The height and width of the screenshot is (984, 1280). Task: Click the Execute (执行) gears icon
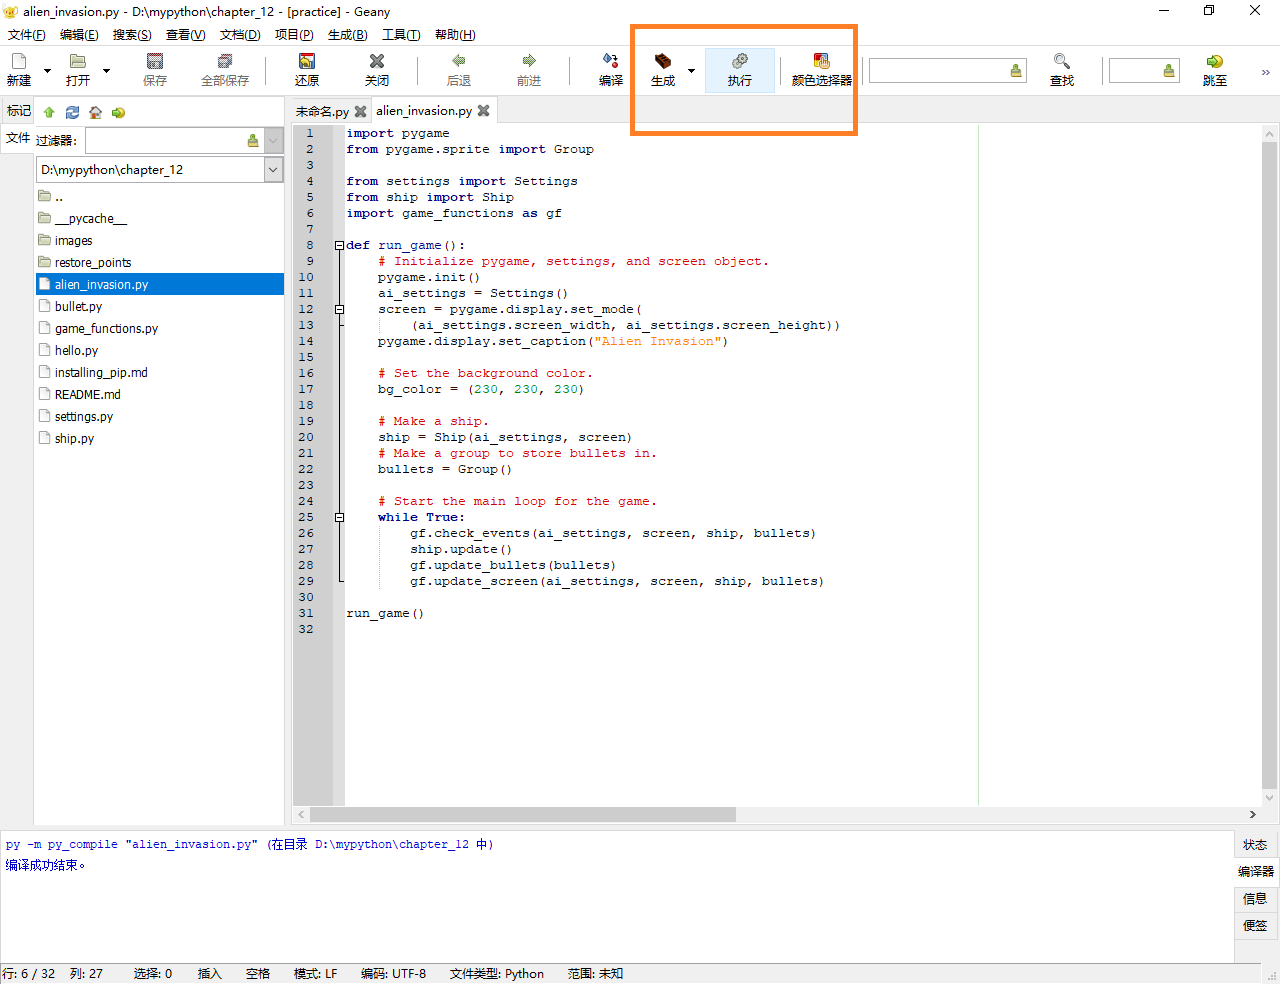(x=740, y=62)
